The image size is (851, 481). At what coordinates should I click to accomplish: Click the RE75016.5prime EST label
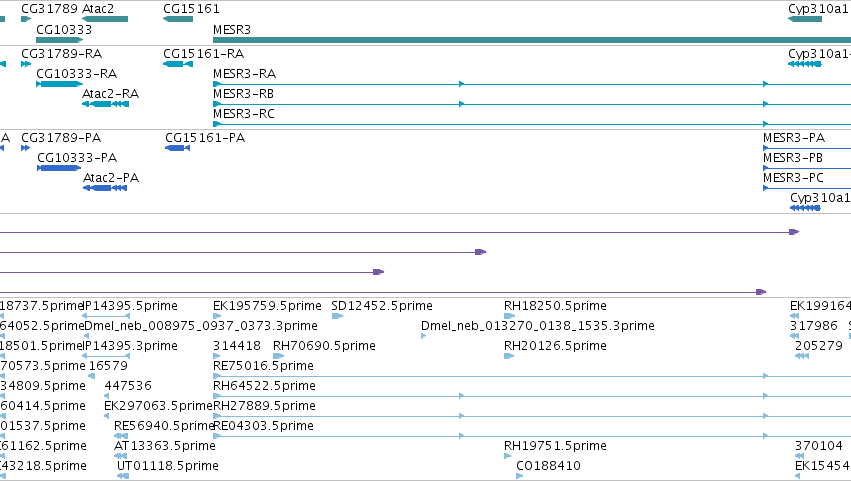click(x=263, y=366)
